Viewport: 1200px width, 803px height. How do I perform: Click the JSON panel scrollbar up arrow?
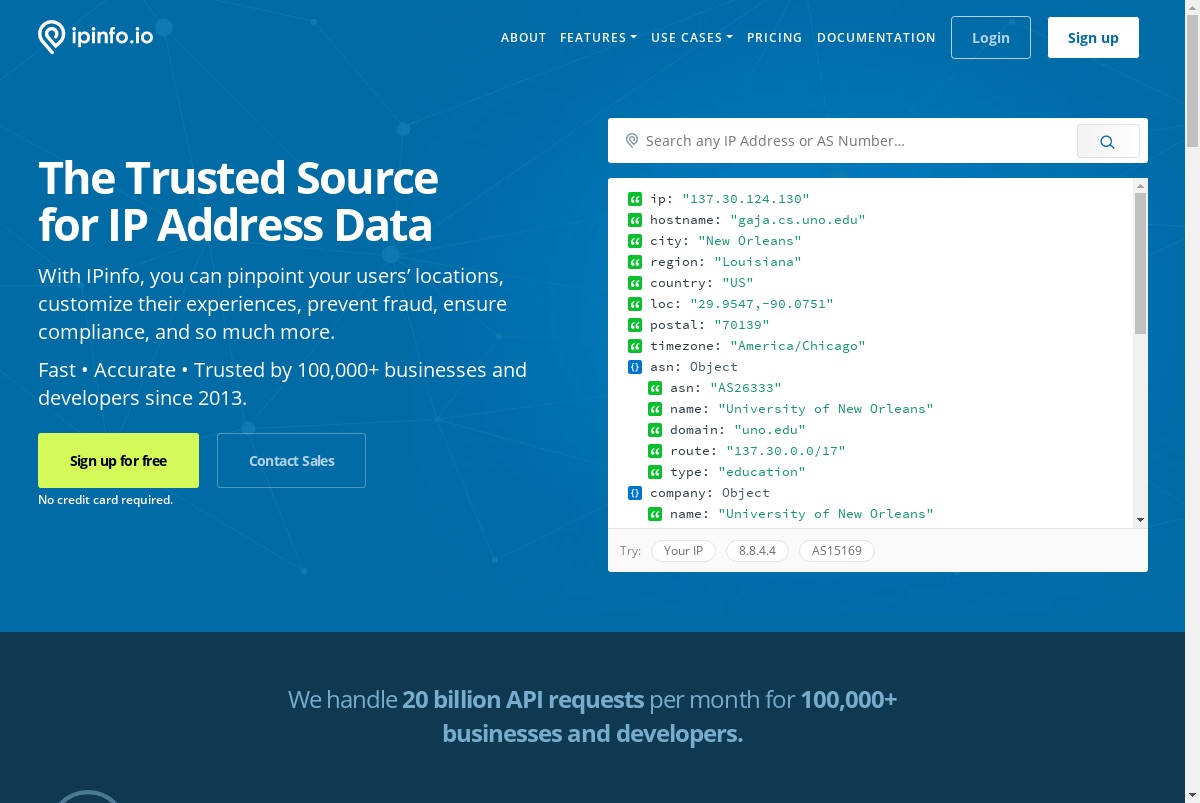(1140, 186)
